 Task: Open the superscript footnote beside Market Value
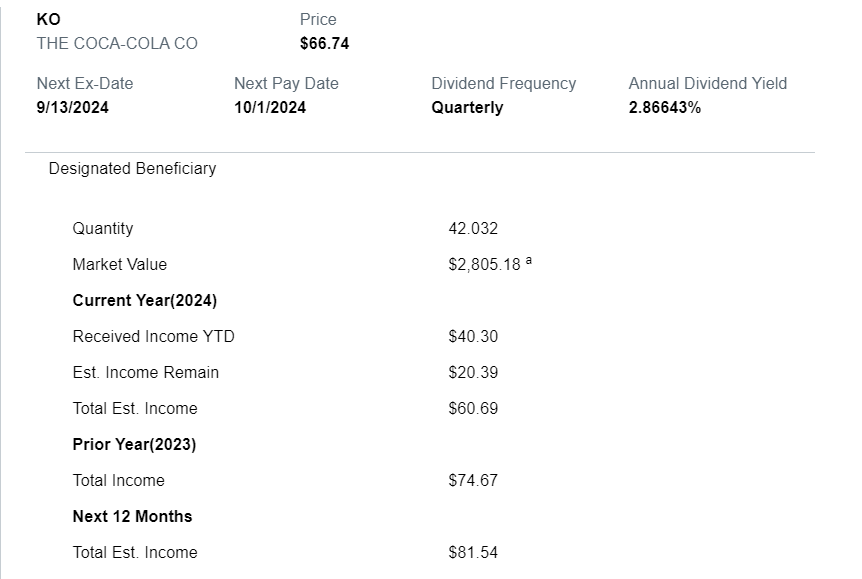pos(529,261)
